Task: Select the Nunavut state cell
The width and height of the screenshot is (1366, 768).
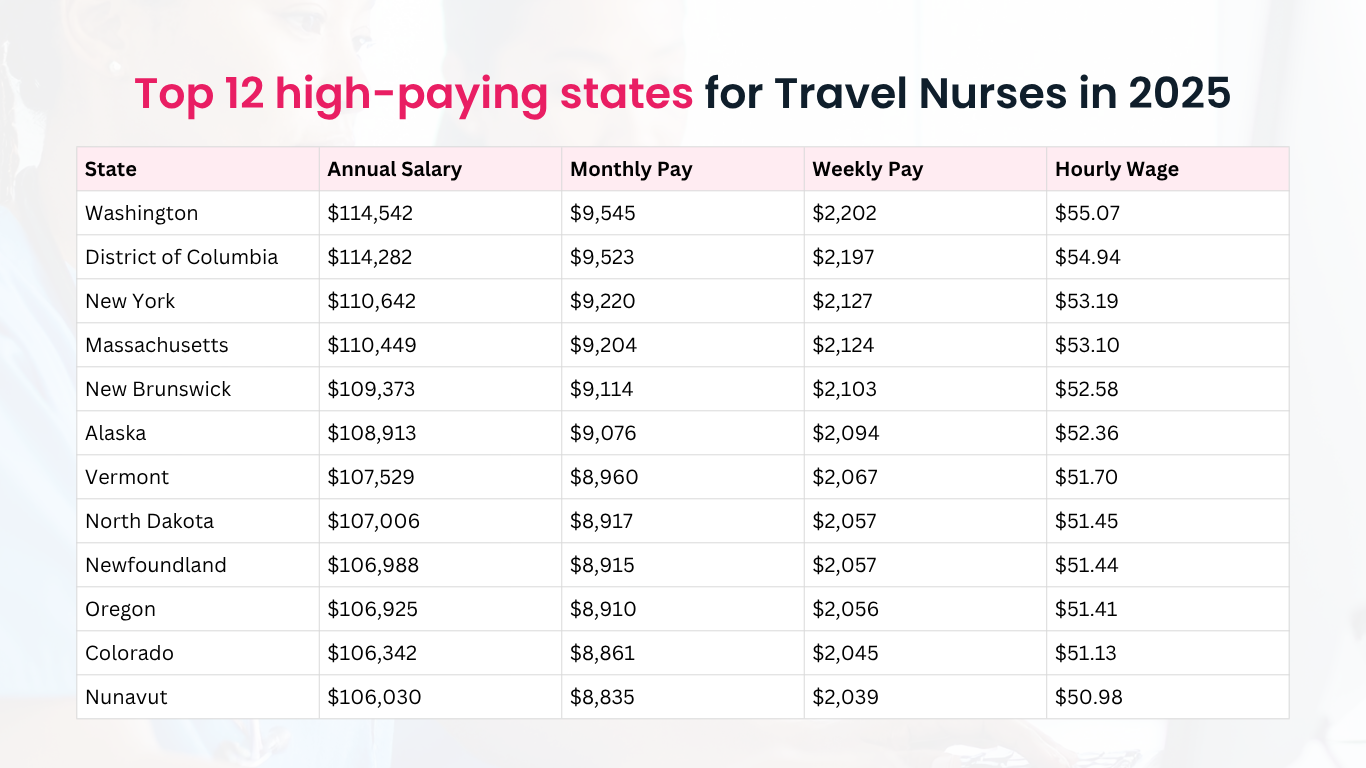Action: point(126,697)
